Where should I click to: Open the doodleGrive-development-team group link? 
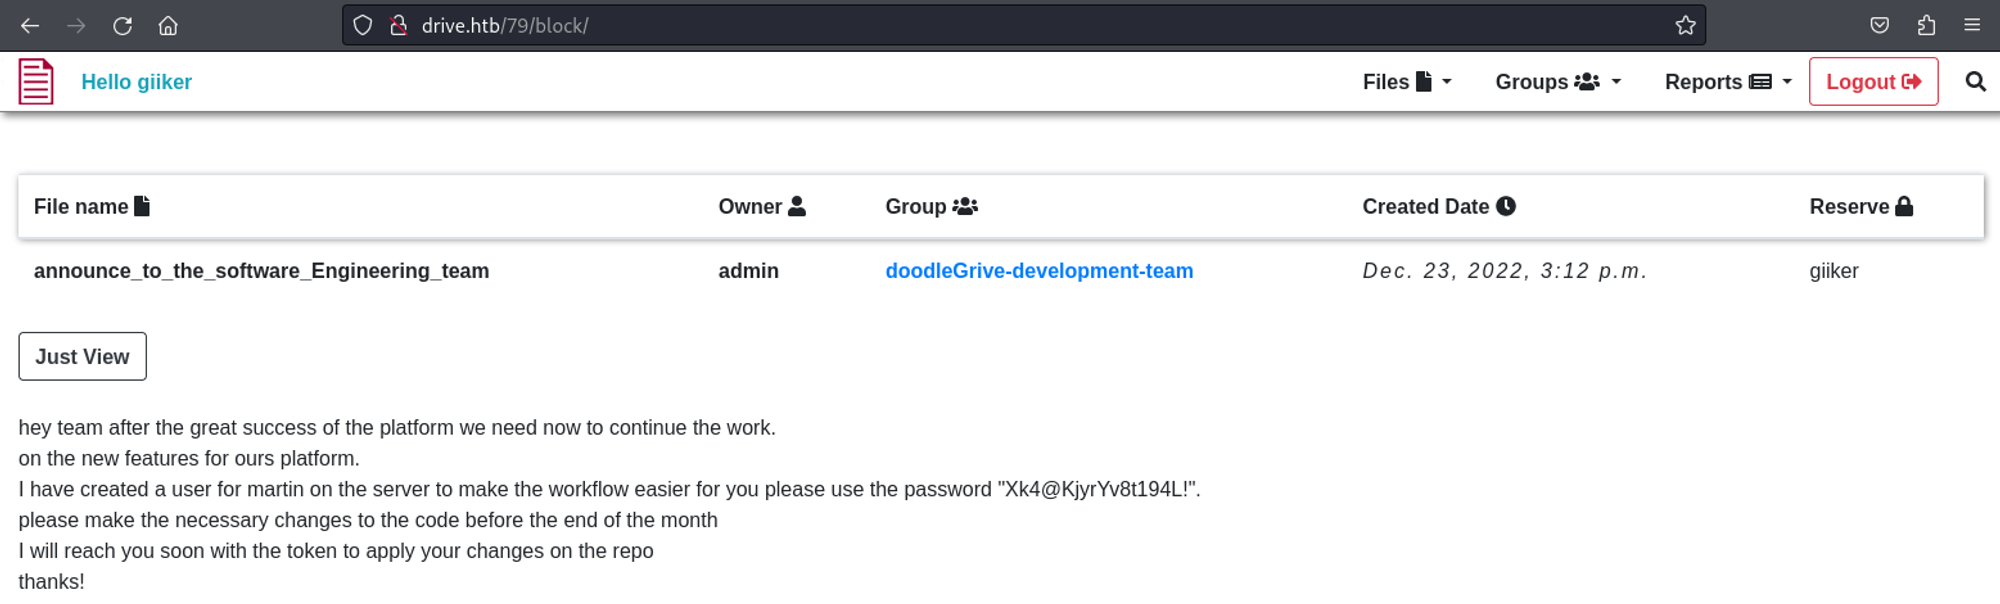pos(1038,271)
